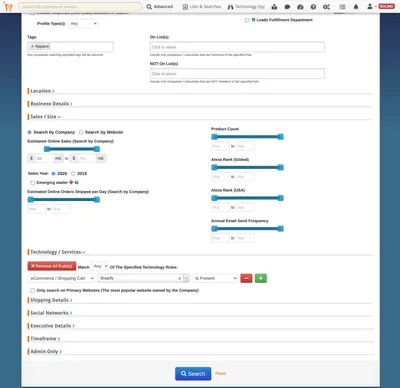Viewport: 400px width, 388px height.
Task: Open the Profile Type(s) dropdown
Action: click(x=83, y=24)
